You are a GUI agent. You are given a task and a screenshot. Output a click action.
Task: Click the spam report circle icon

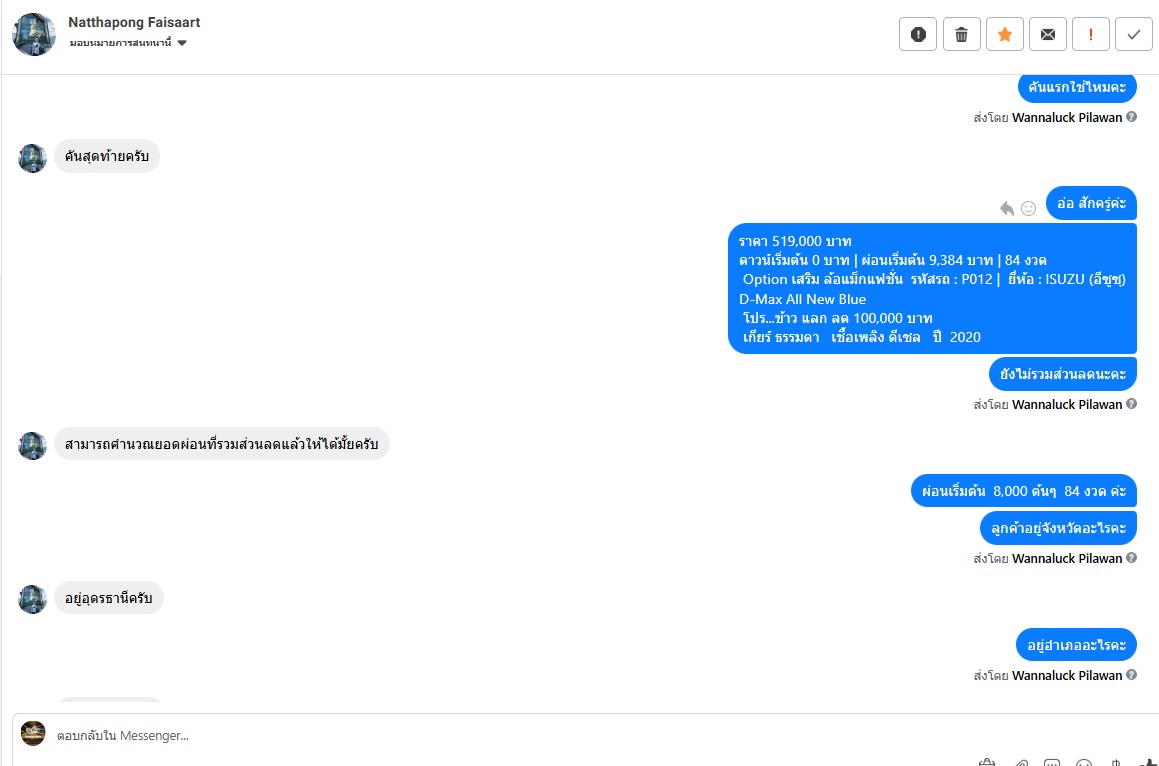pyautogui.click(x=918, y=34)
